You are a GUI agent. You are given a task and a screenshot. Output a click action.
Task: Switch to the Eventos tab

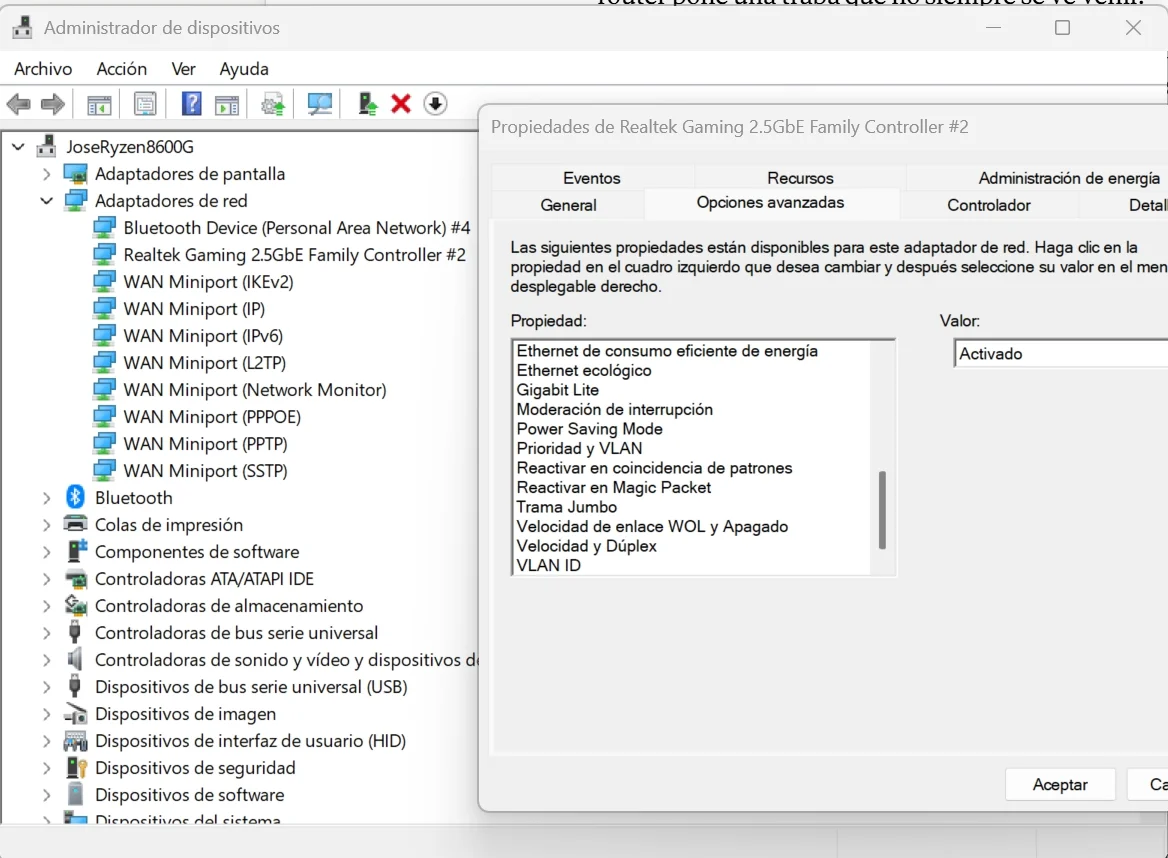tap(591, 178)
